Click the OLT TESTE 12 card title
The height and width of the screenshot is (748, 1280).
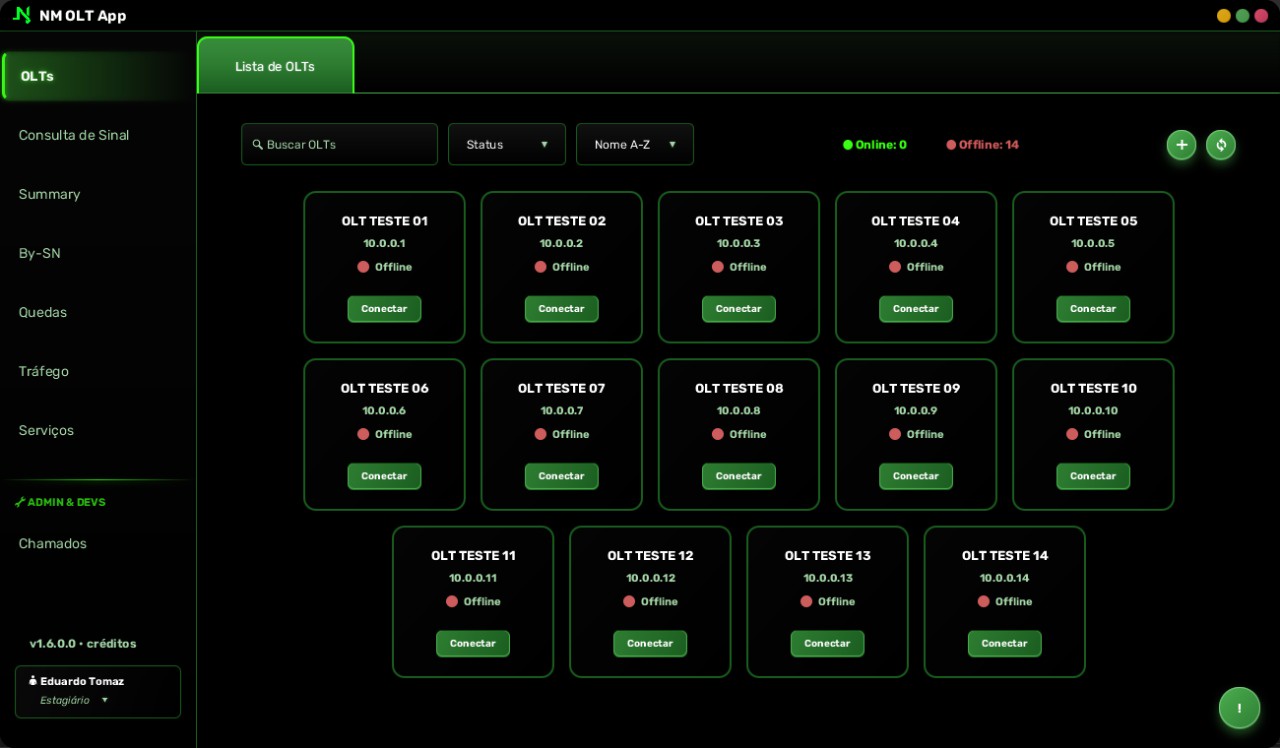(x=650, y=555)
